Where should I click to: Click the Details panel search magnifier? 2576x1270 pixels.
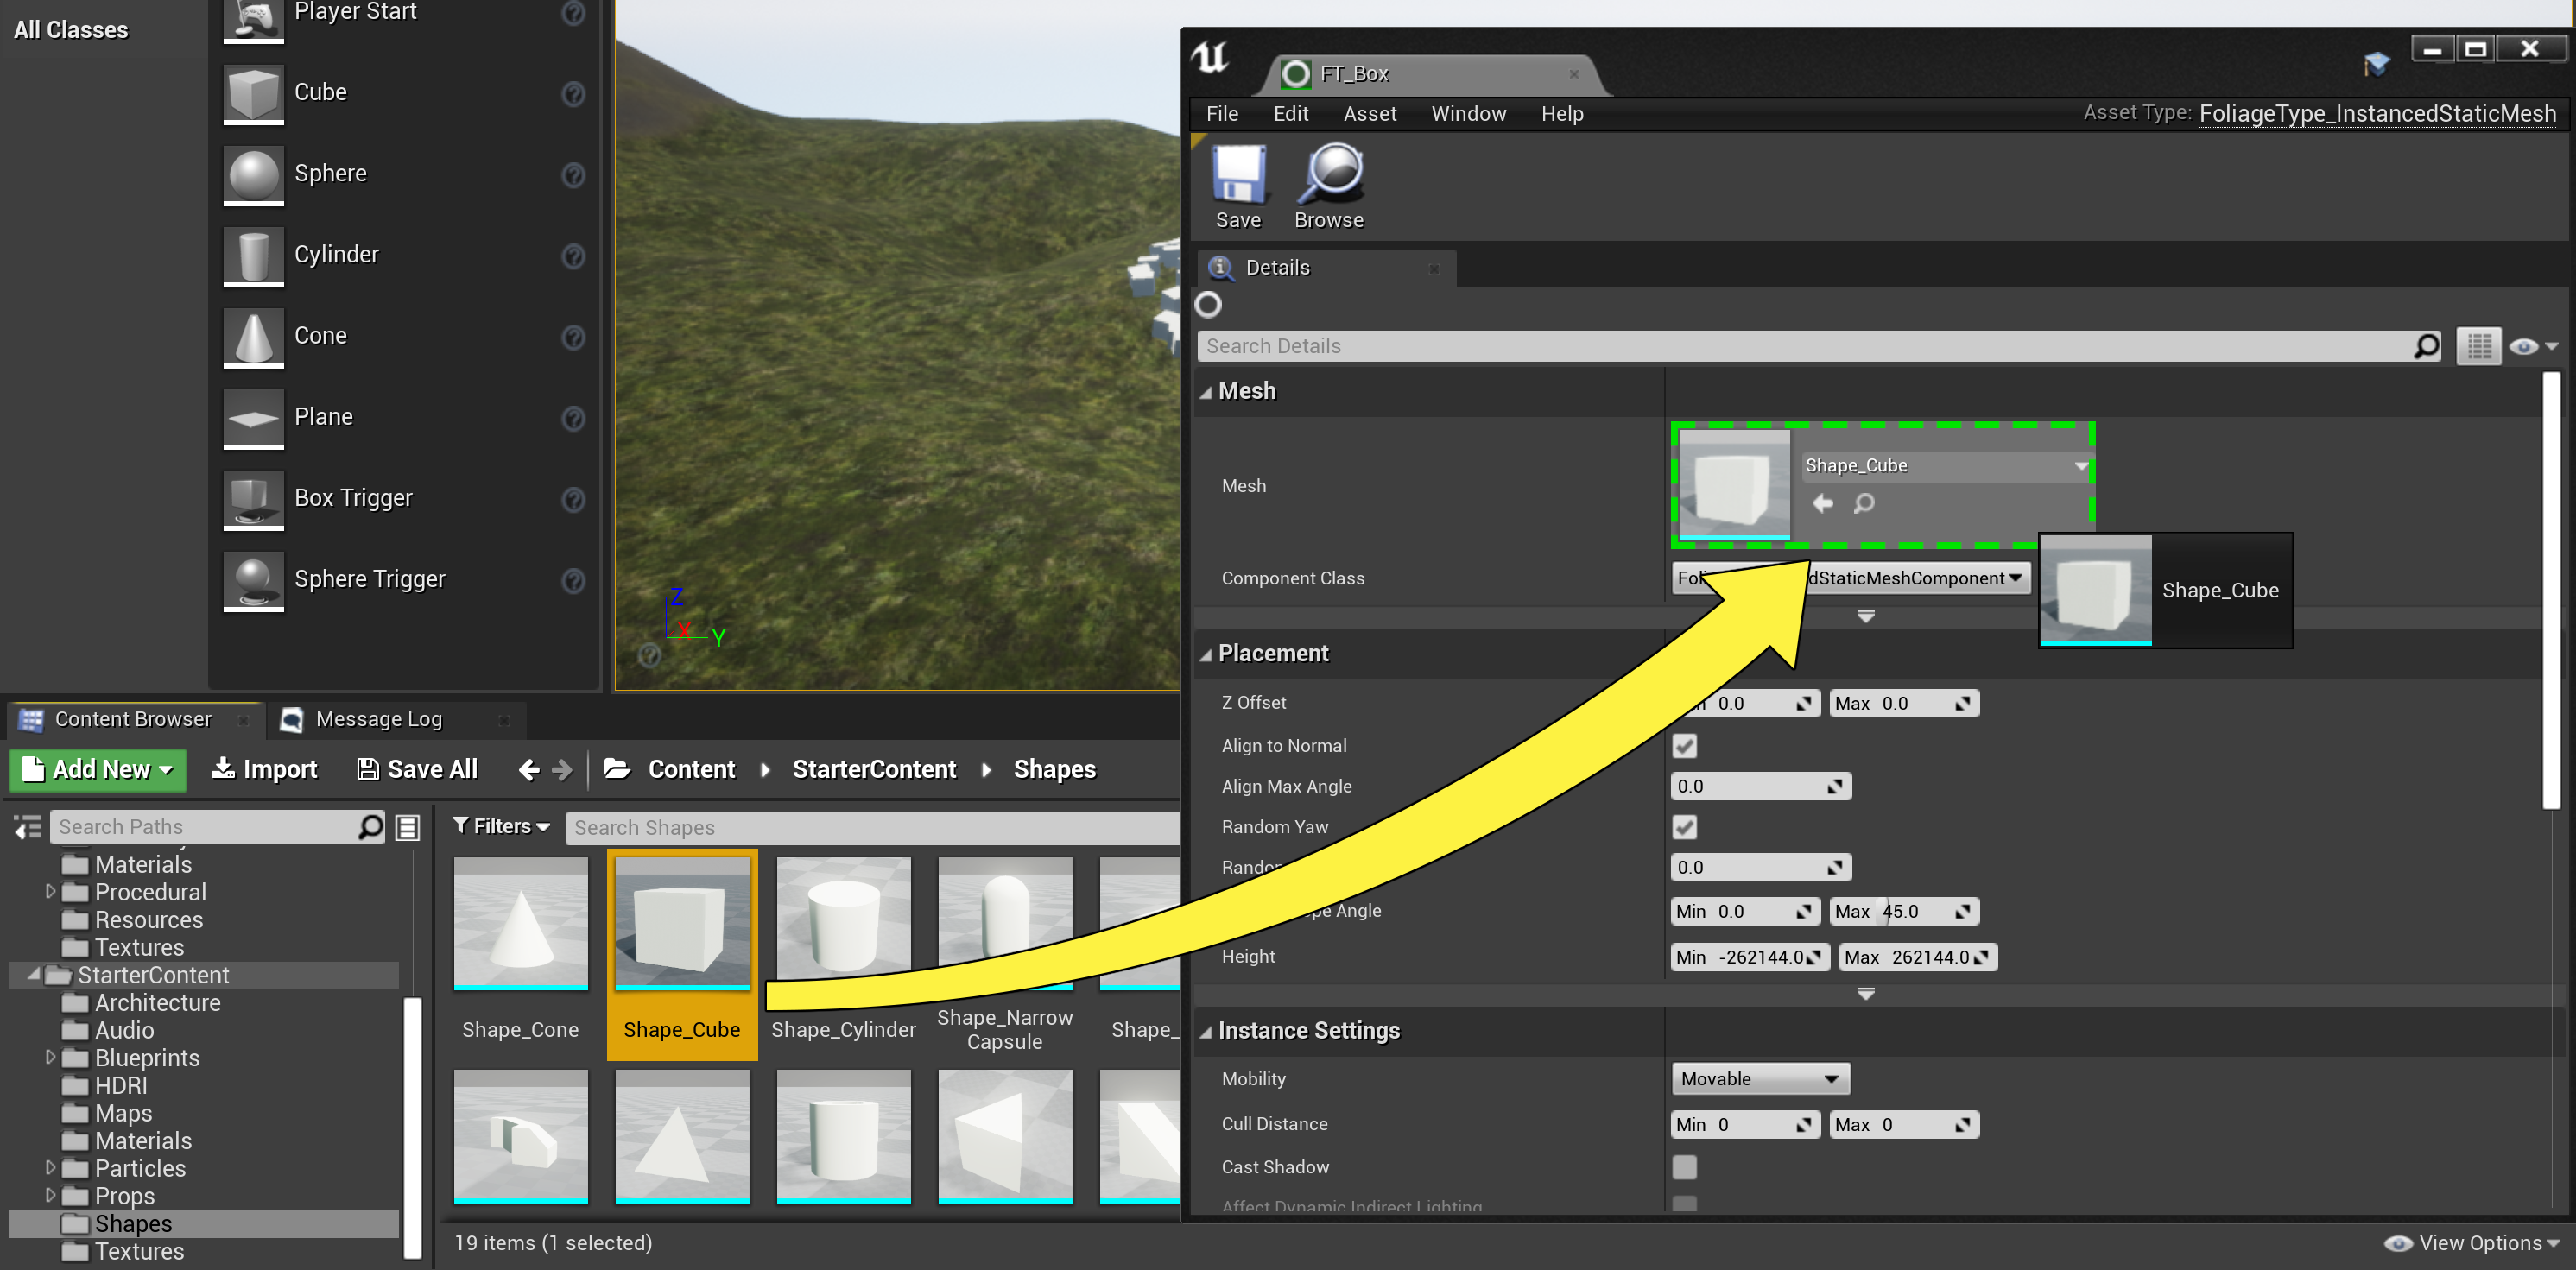tap(2426, 346)
